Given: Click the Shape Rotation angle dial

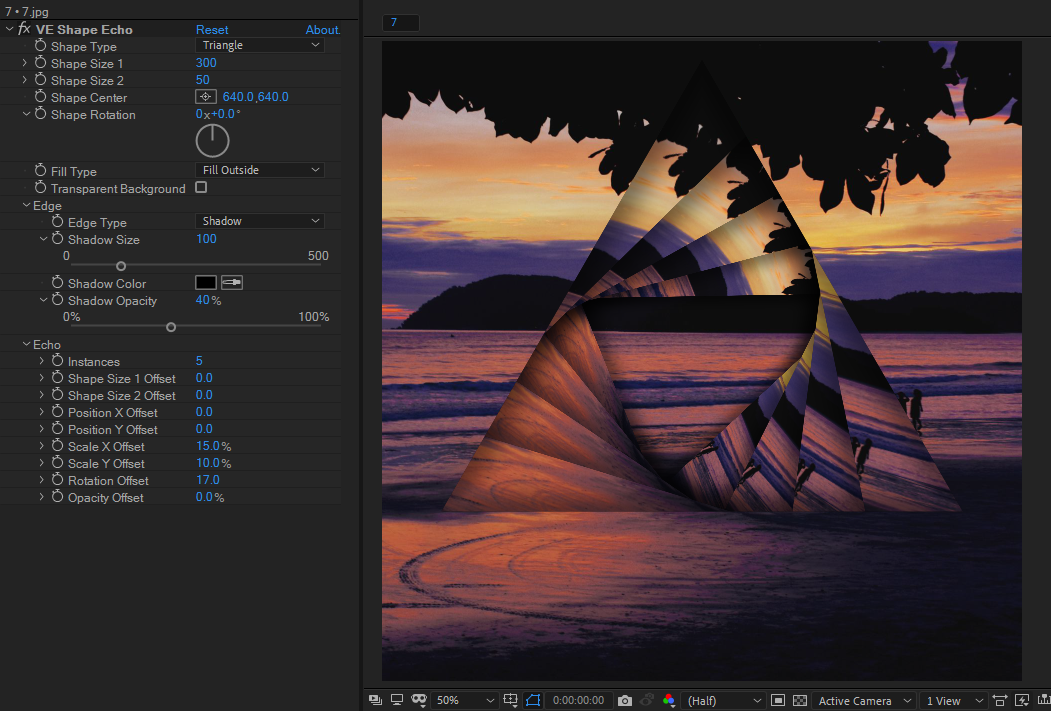Looking at the screenshot, I should (x=213, y=140).
